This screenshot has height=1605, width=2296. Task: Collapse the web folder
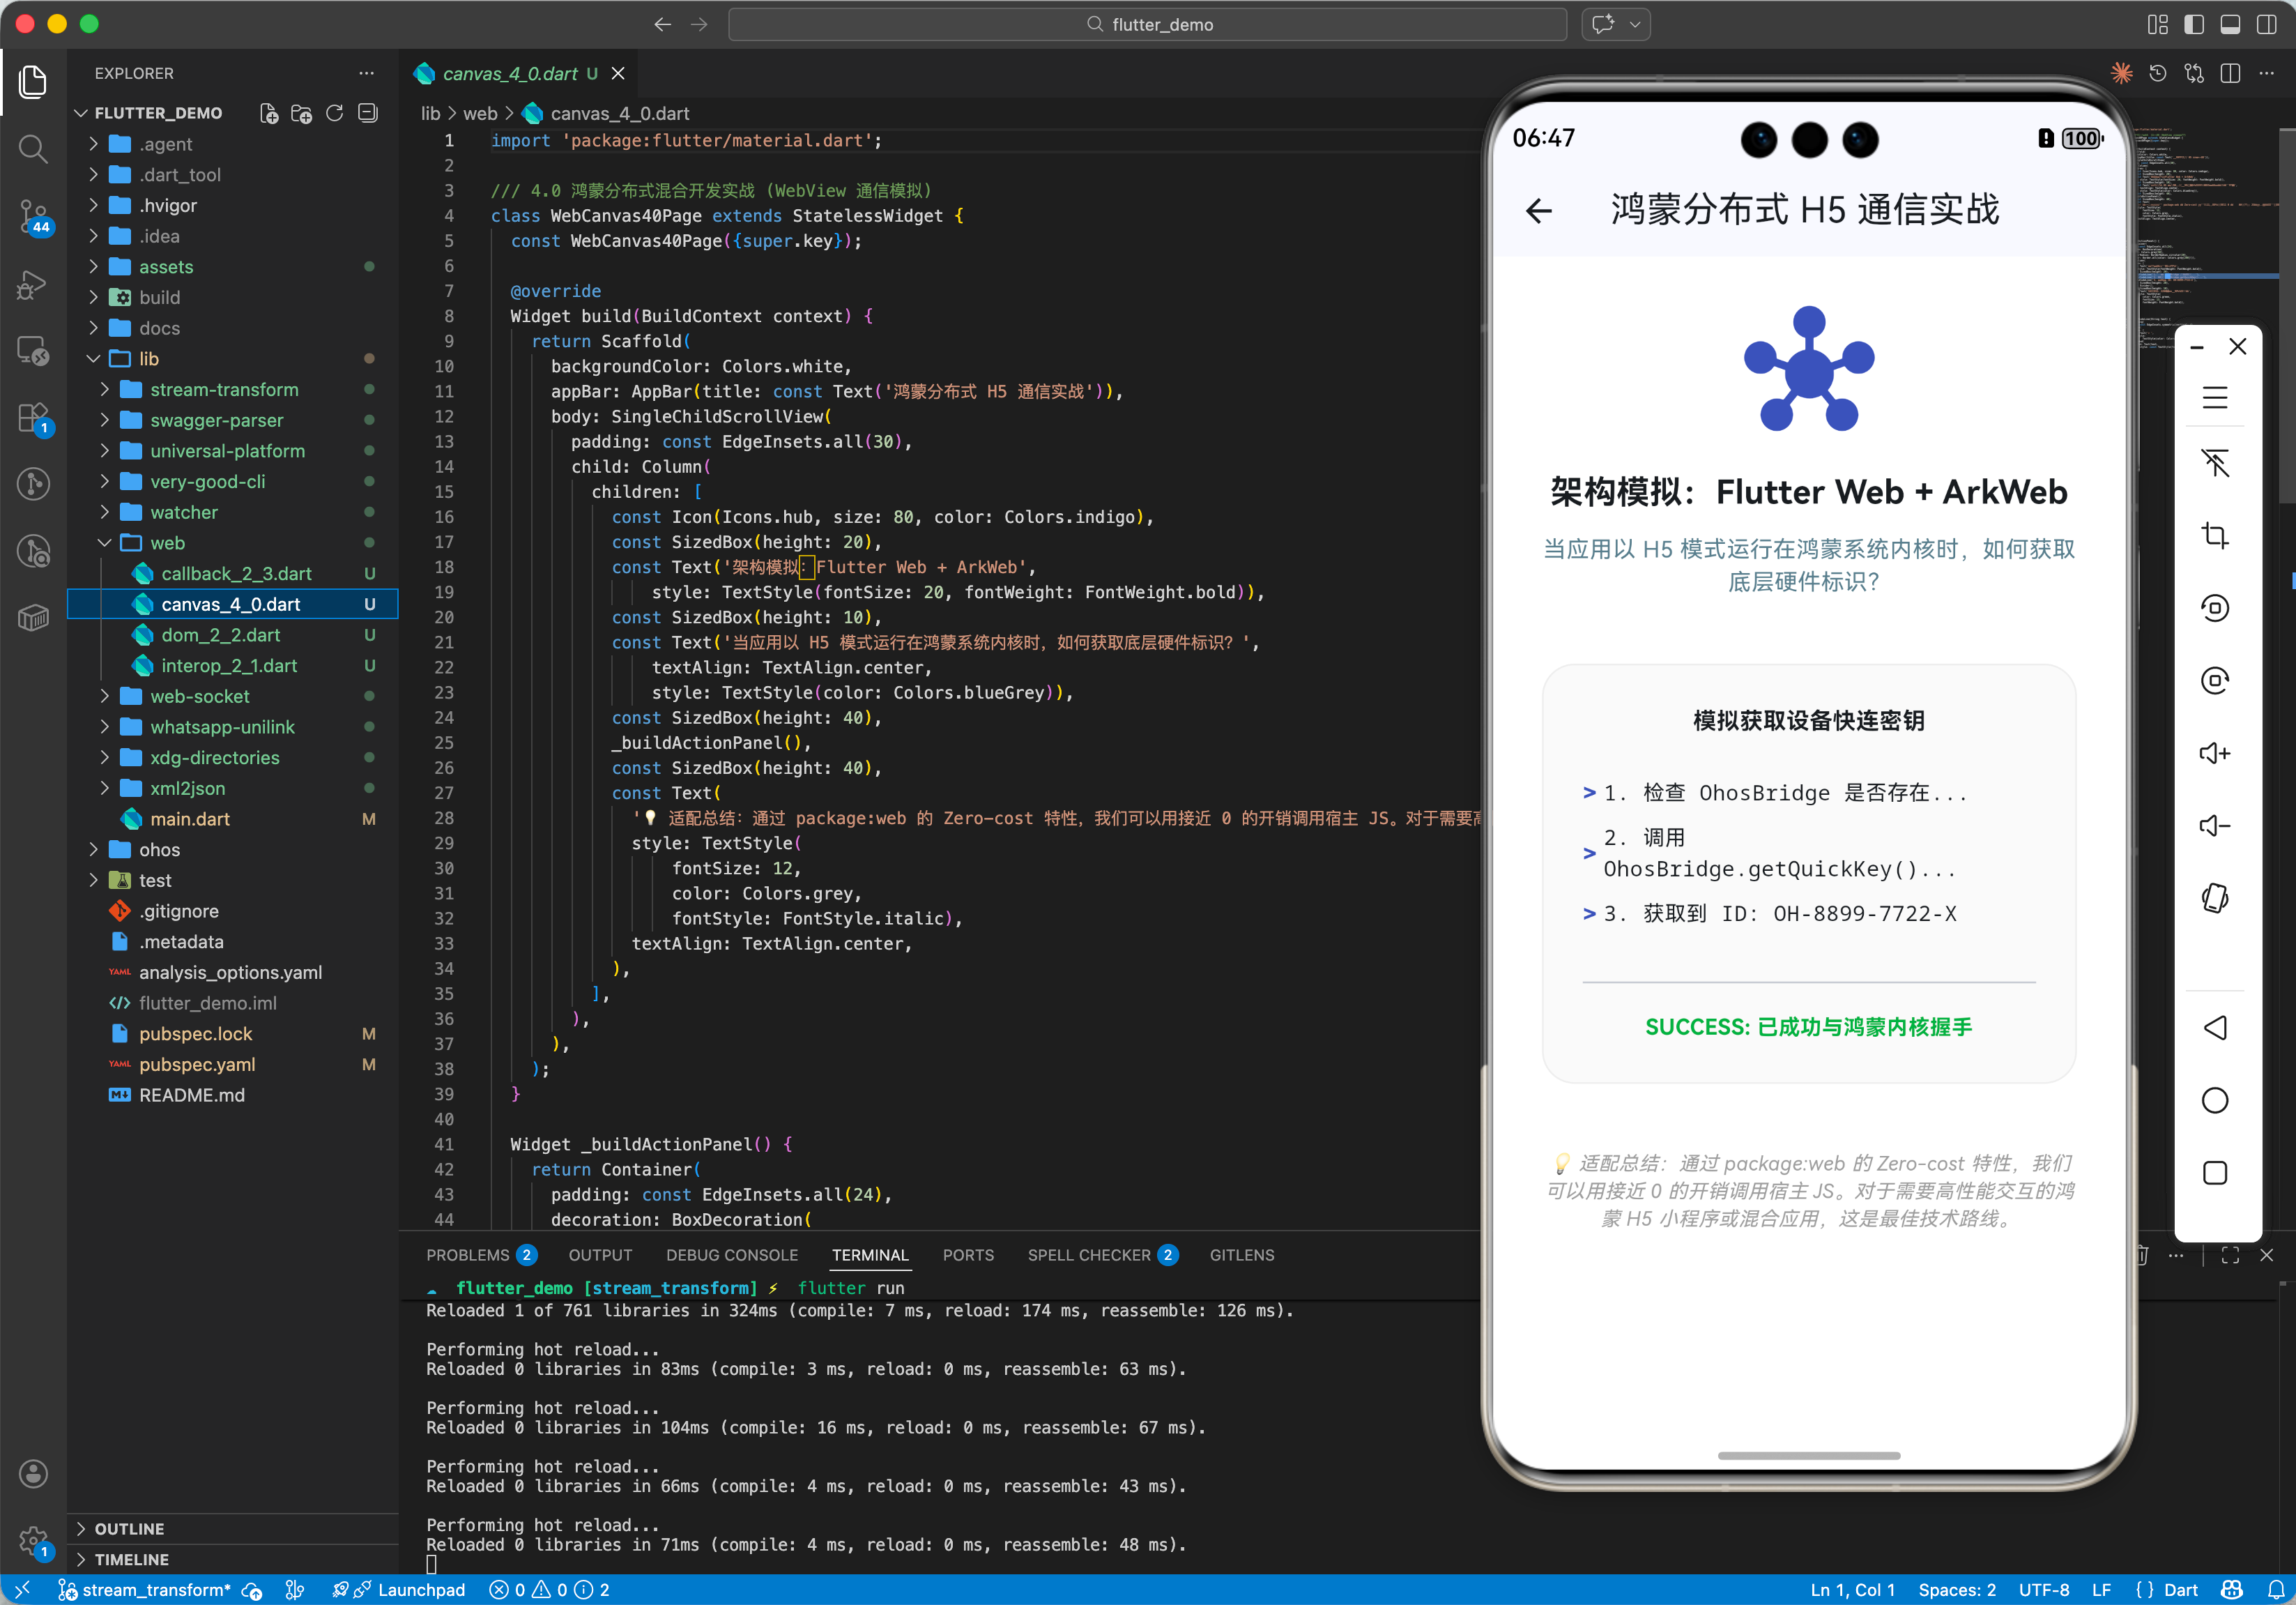pos(167,543)
